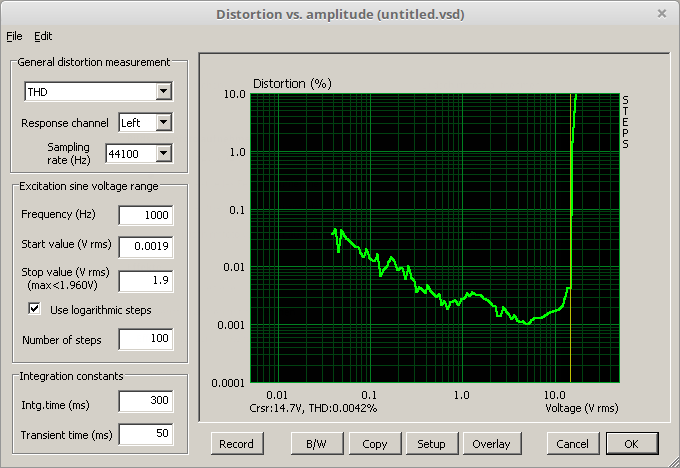Click the Overlay button
Screen dimensions: 680x468
(x=491, y=443)
